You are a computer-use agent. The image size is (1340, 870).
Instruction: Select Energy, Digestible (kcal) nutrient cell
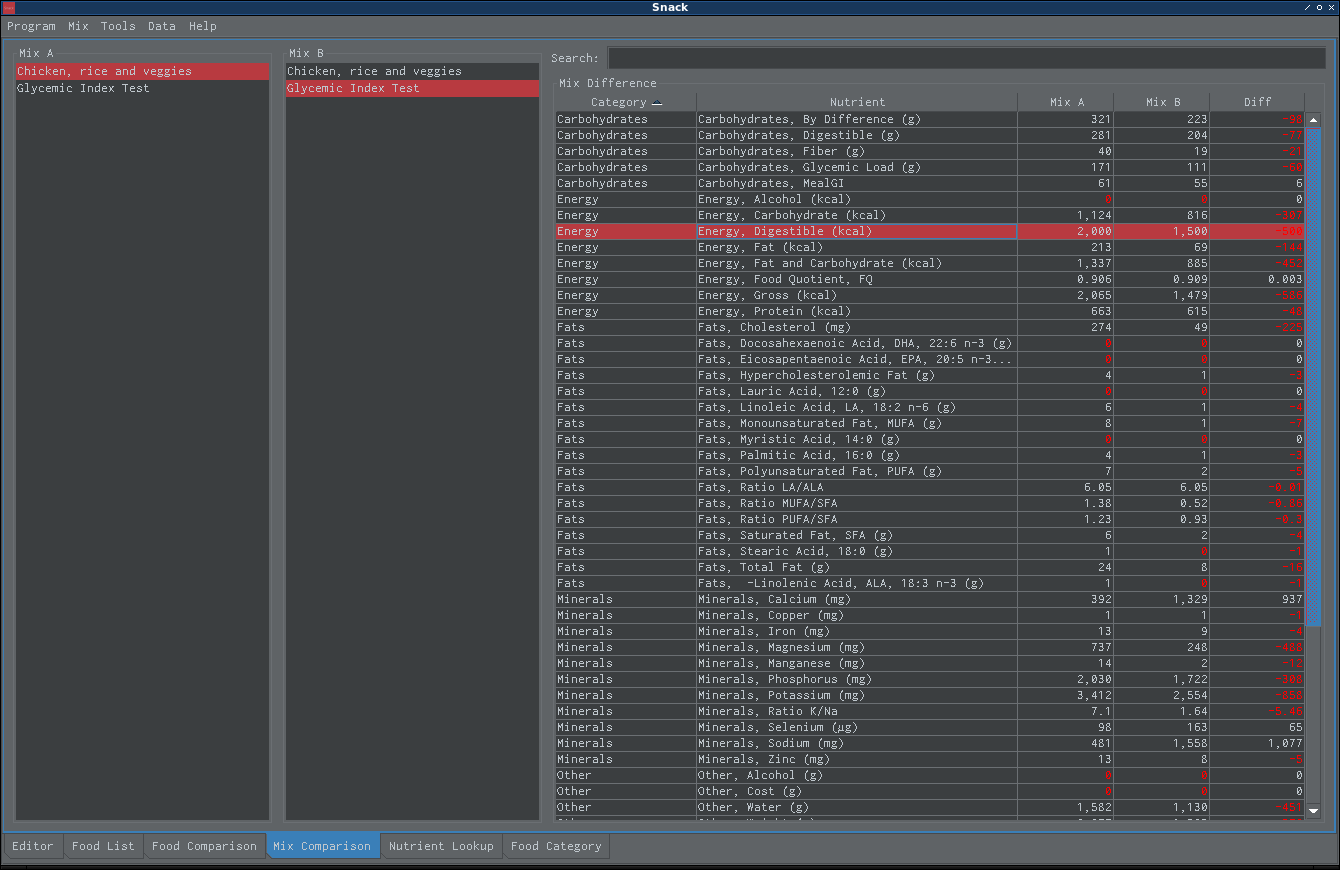point(857,231)
